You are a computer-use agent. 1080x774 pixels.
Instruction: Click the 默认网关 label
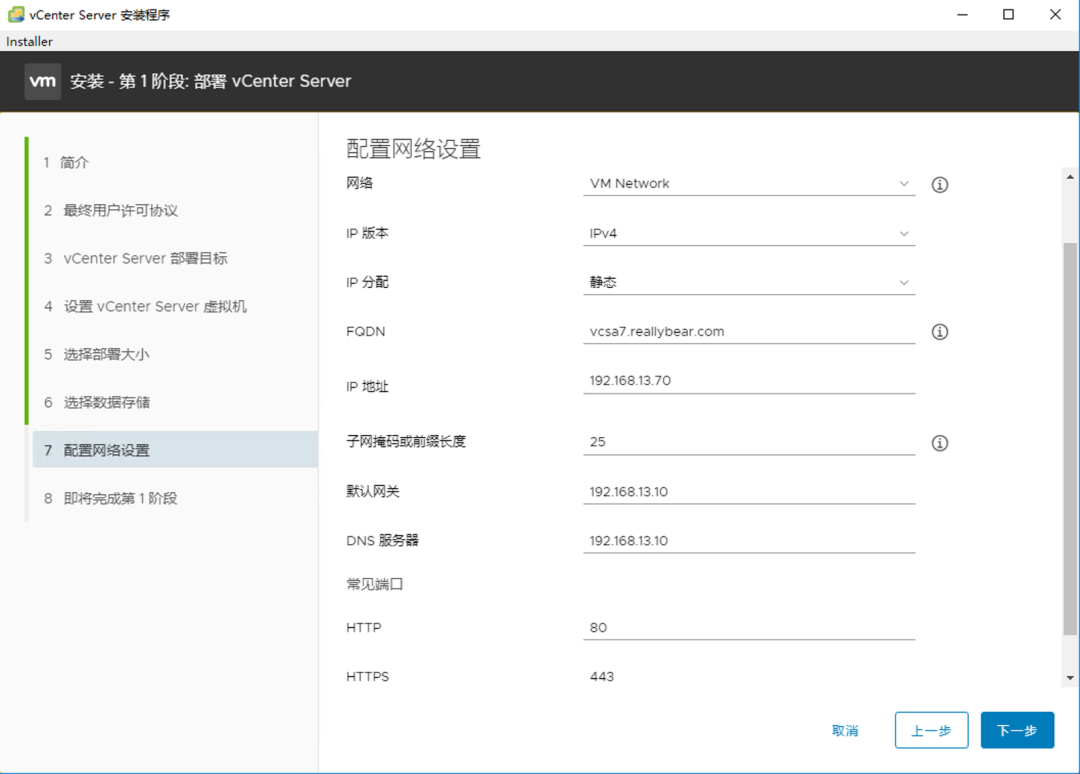pos(373,491)
